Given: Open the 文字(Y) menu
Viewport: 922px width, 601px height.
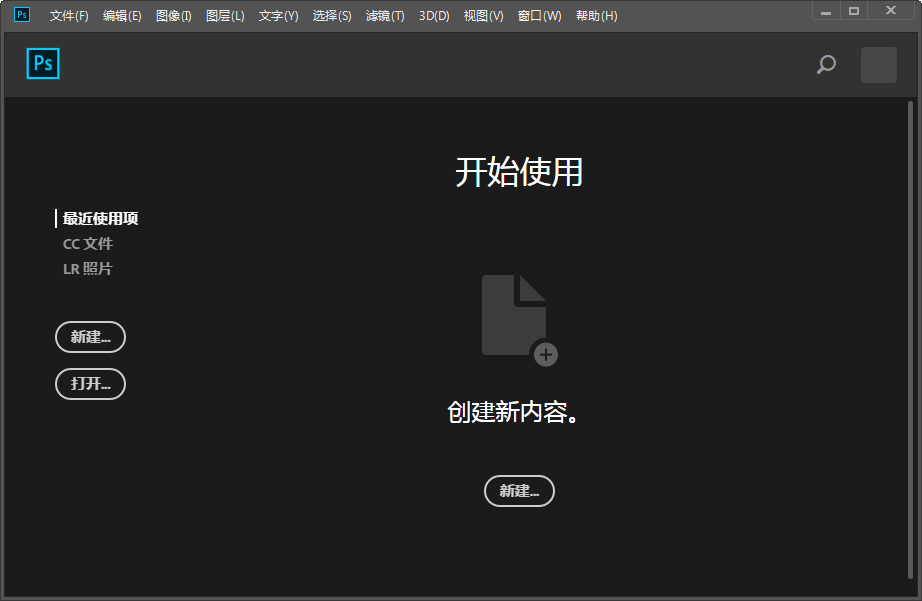Looking at the screenshot, I should [278, 16].
